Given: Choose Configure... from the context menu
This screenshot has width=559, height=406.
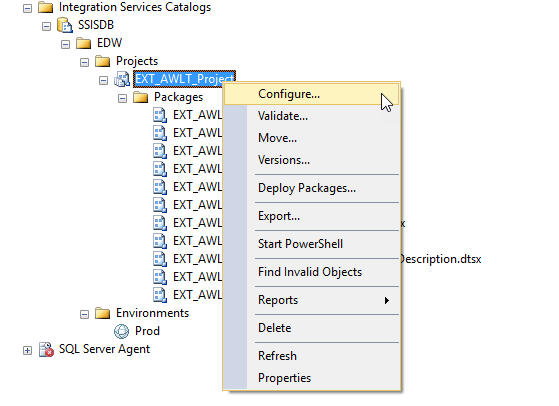Looking at the screenshot, I should (x=312, y=94).
